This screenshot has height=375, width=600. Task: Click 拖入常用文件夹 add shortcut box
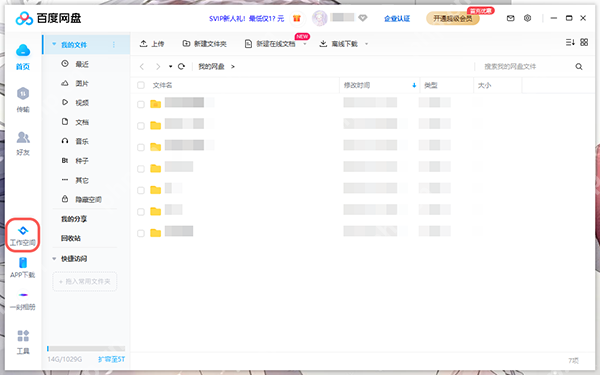click(x=85, y=281)
